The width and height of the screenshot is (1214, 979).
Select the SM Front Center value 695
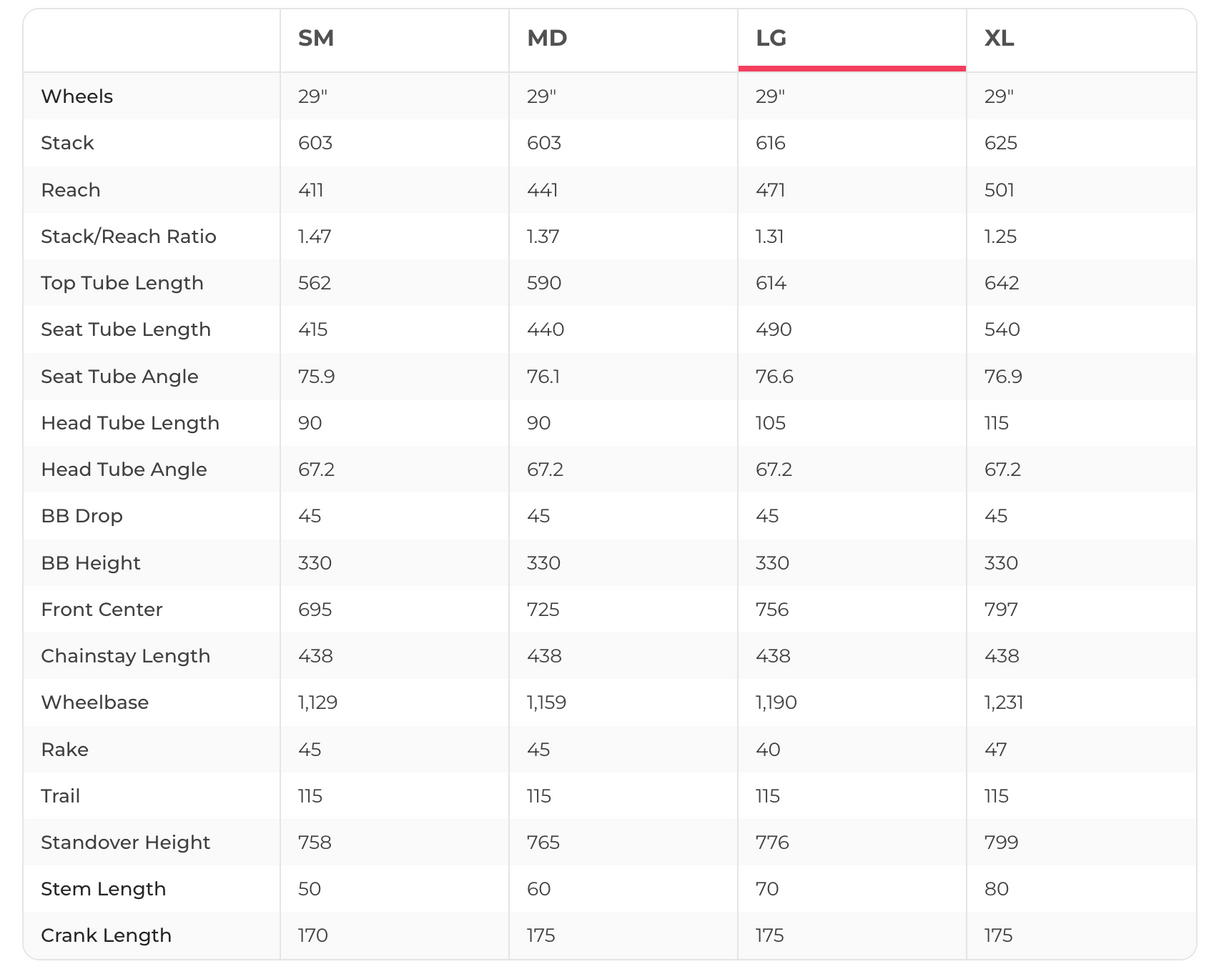(x=315, y=610)
